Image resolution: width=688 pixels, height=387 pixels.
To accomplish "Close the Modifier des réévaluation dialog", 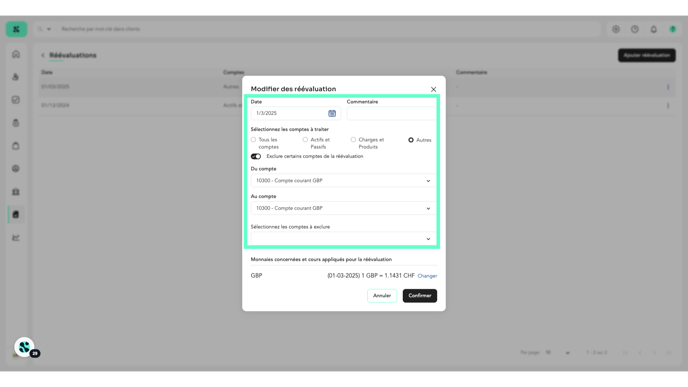I will [434, 90].
